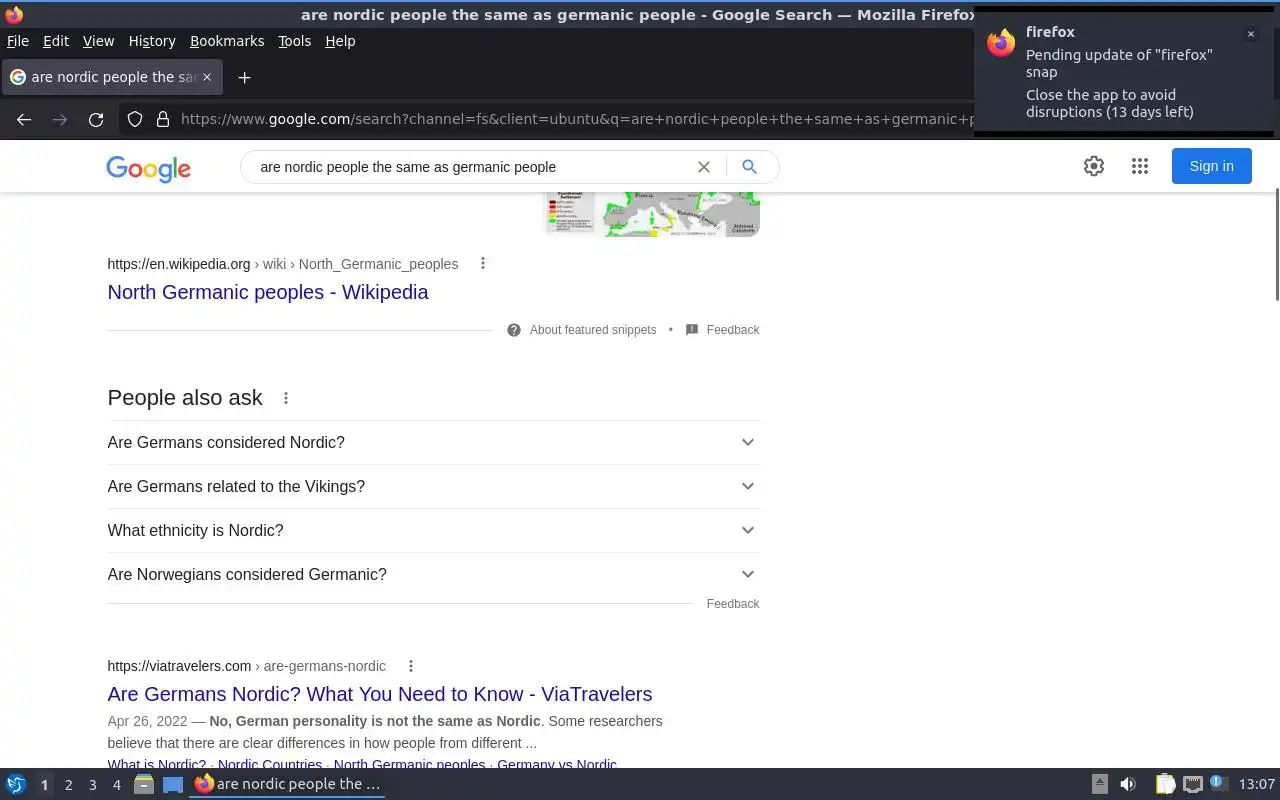Click the network tray icon
The width and height of the screenshot is (1280, 800).
1192,785
